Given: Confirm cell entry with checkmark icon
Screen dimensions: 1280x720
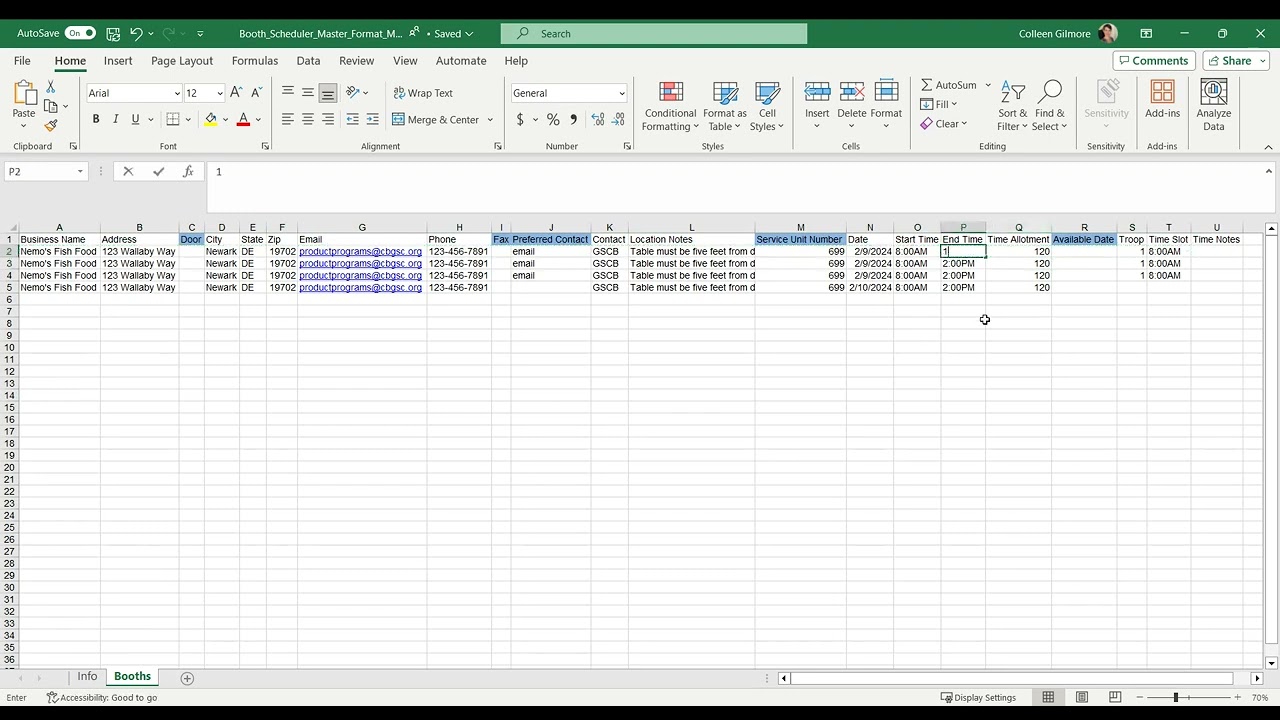Looking at the screenshot, I should coord(158,172).
